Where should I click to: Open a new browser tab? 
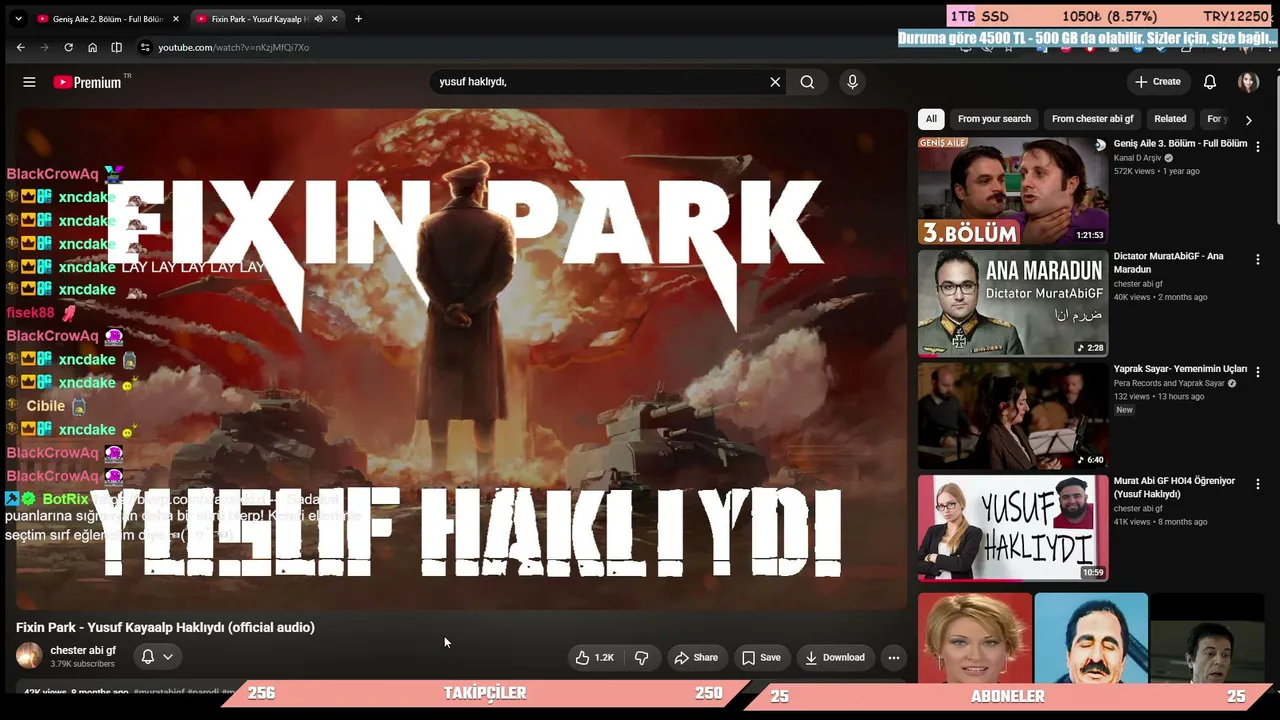(x=358, y=18)
